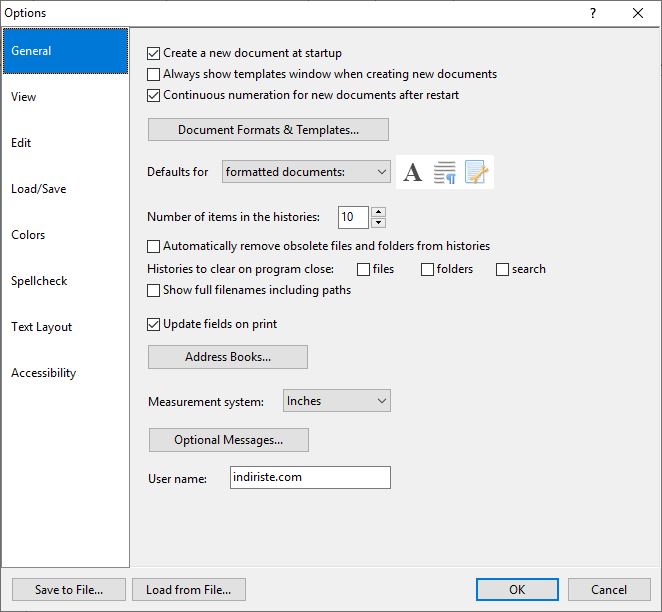Switch to the View category
The height and width of the screenshot is (612, 662).
tap(65, 97)
